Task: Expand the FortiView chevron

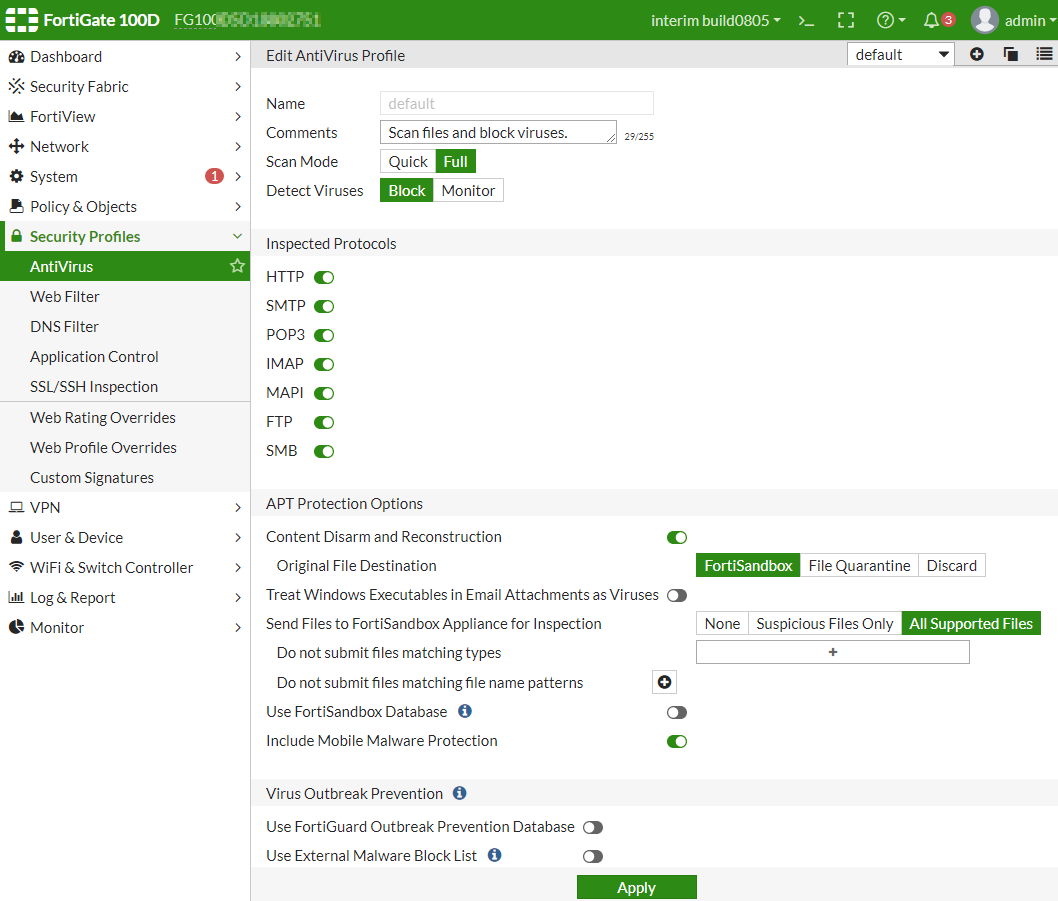Action: pyautogui.click(x=238, y=117)
